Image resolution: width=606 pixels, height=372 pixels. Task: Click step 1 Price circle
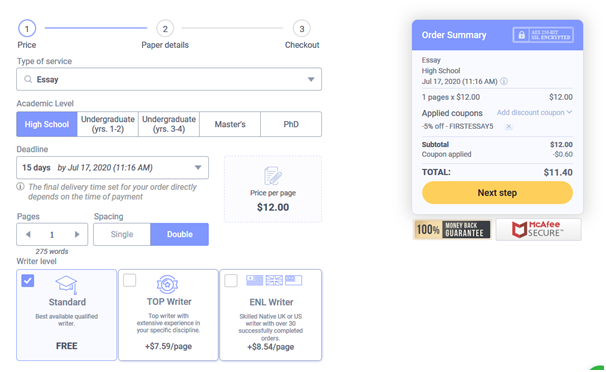27,29
